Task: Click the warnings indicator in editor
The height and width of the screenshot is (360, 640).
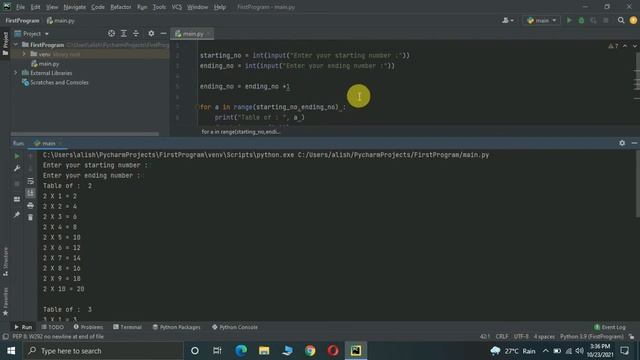Action: point(613,46)
